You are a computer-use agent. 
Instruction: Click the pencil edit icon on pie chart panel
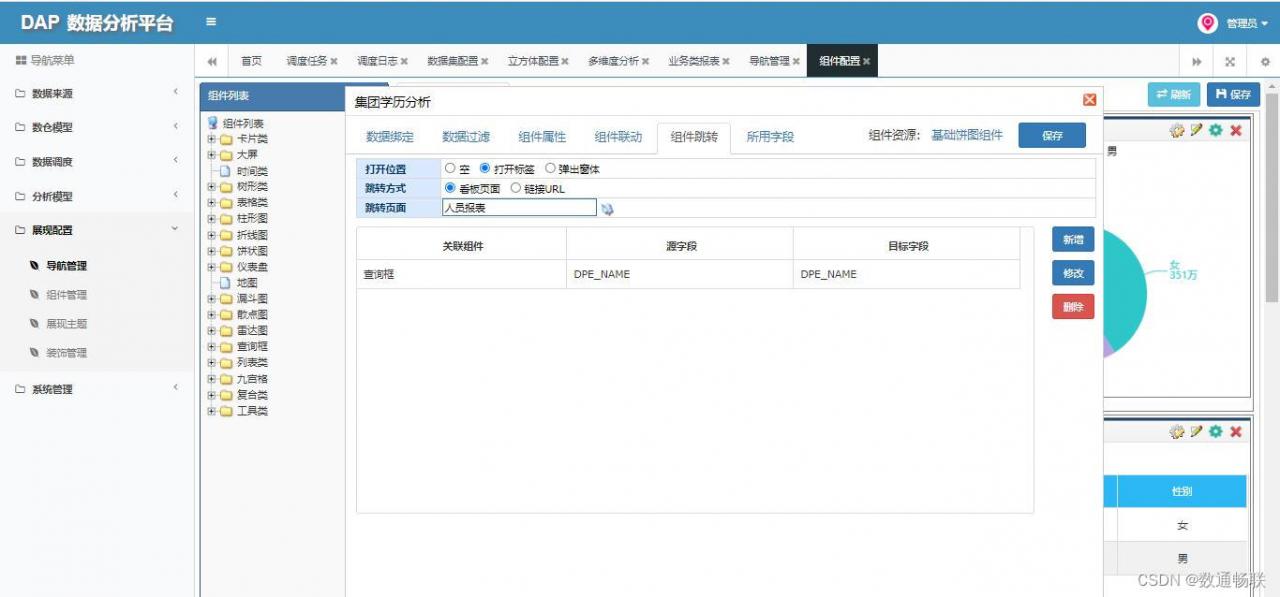1196,130
